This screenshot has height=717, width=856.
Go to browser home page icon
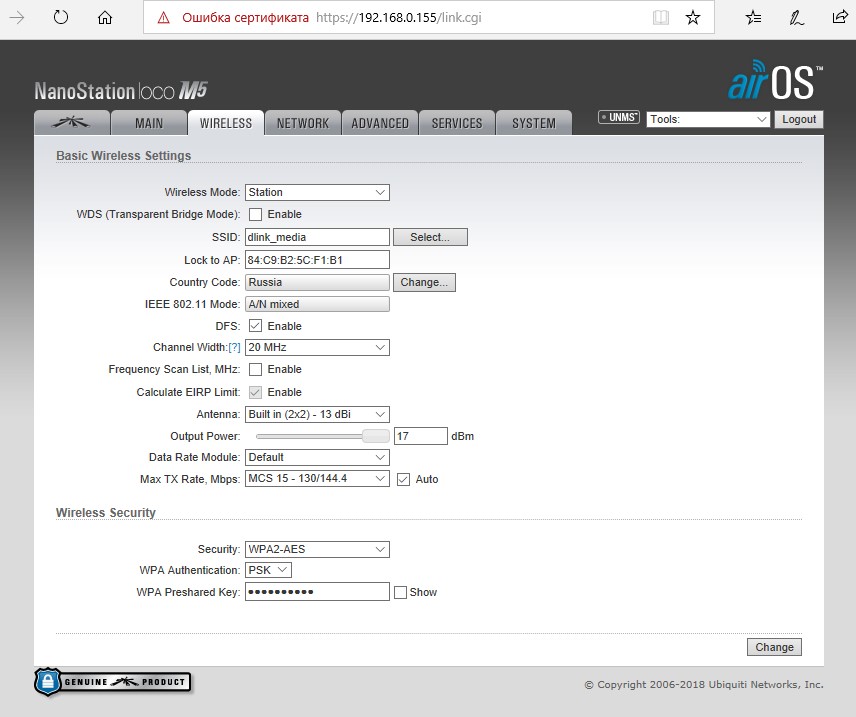pos(105,17)
